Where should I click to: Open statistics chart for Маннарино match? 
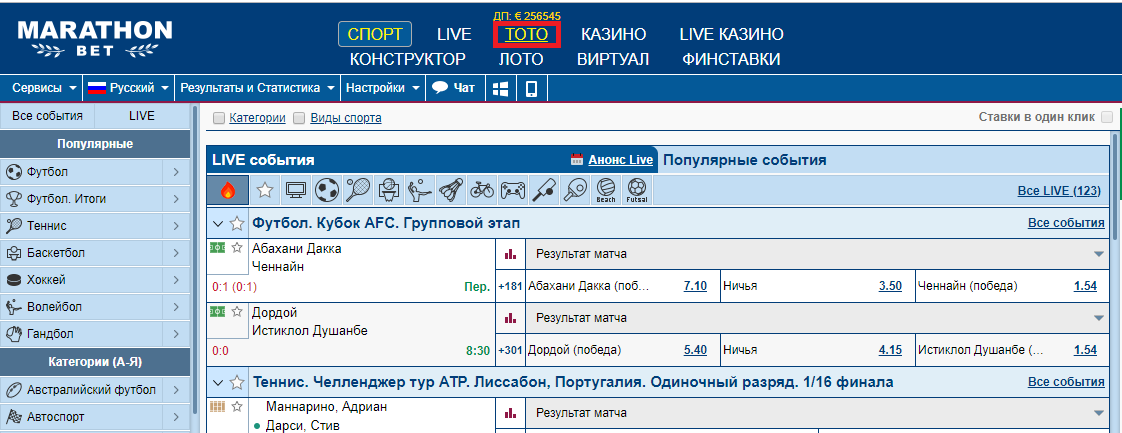(x=510, y=413)
